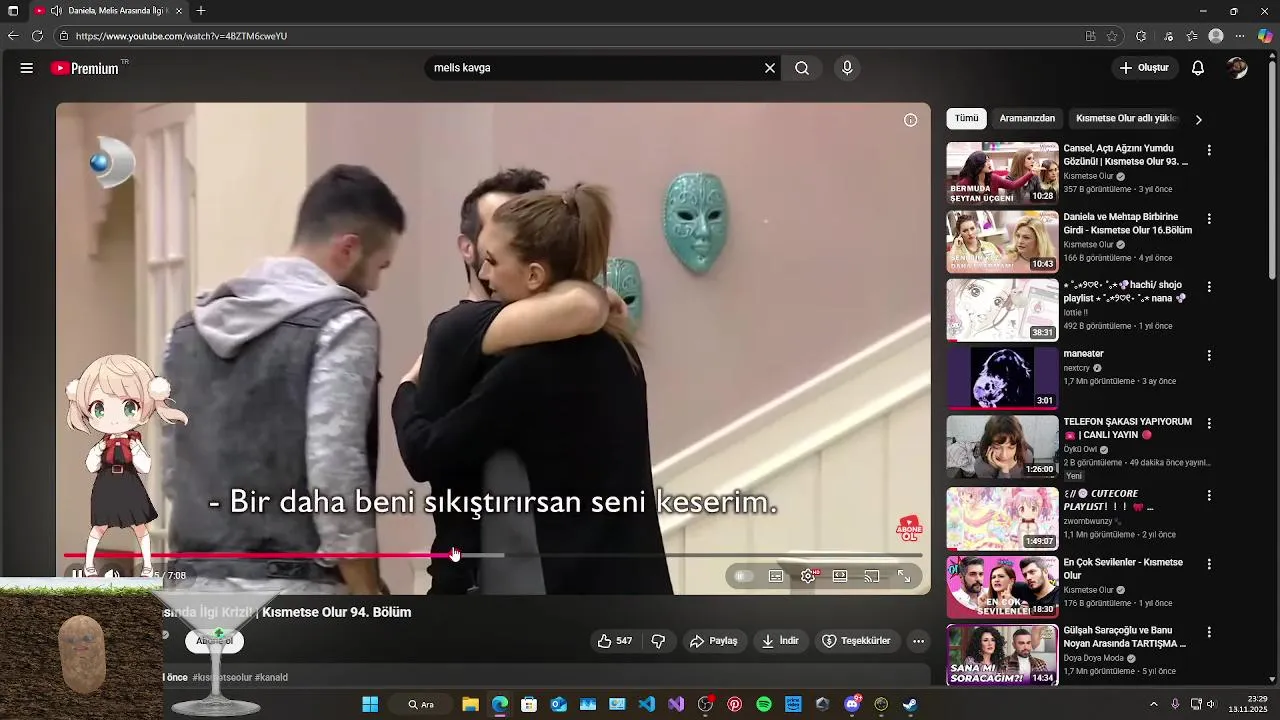Open the CUTECORE PLAYLIST thumbnail

(1002, 518)
